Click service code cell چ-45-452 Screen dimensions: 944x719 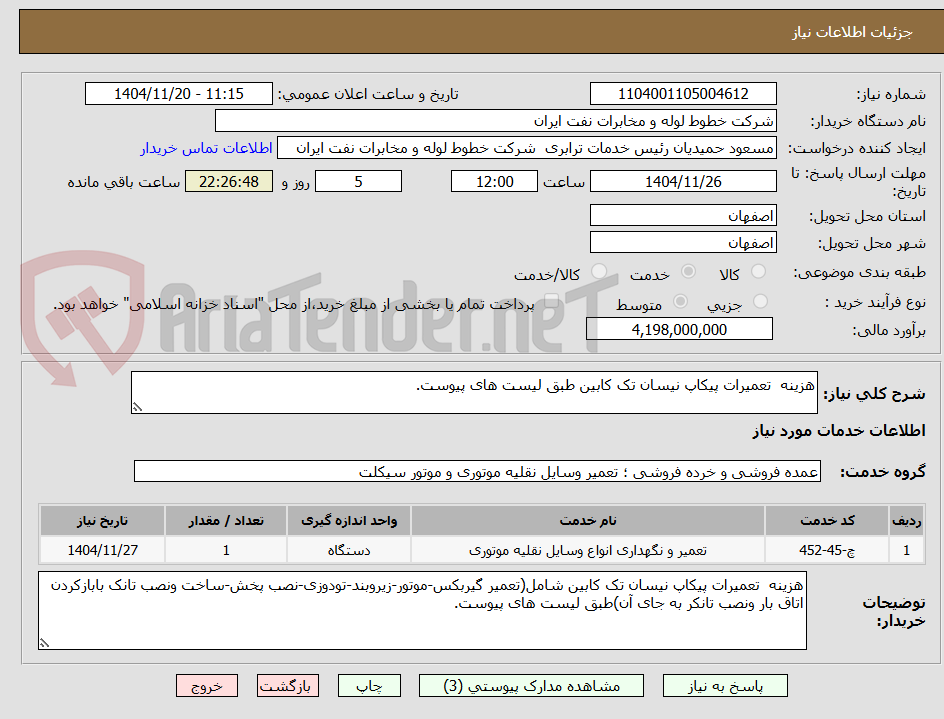[827, 550]
